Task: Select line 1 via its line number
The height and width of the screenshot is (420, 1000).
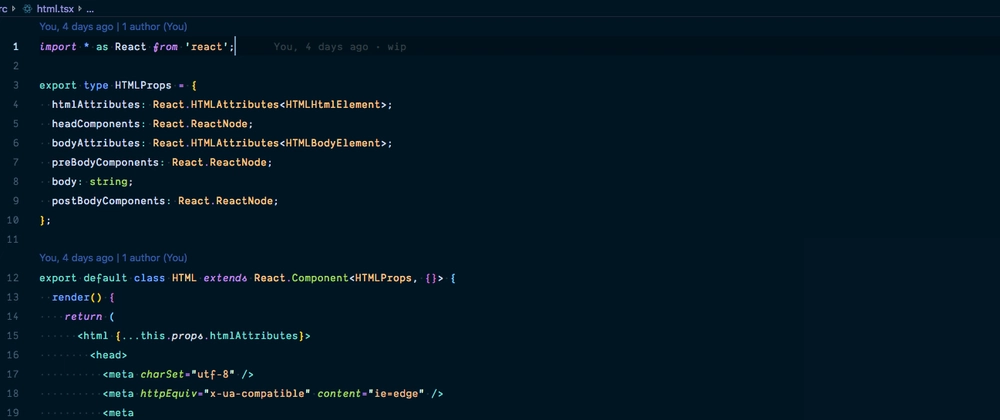Action: tap(15, 47)
